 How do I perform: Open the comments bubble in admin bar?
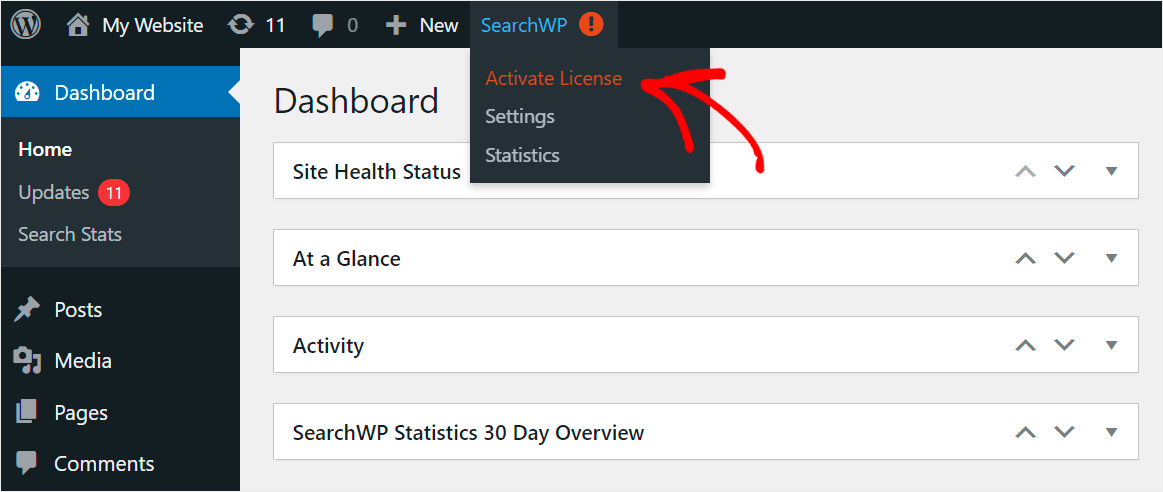pos(323,26)
